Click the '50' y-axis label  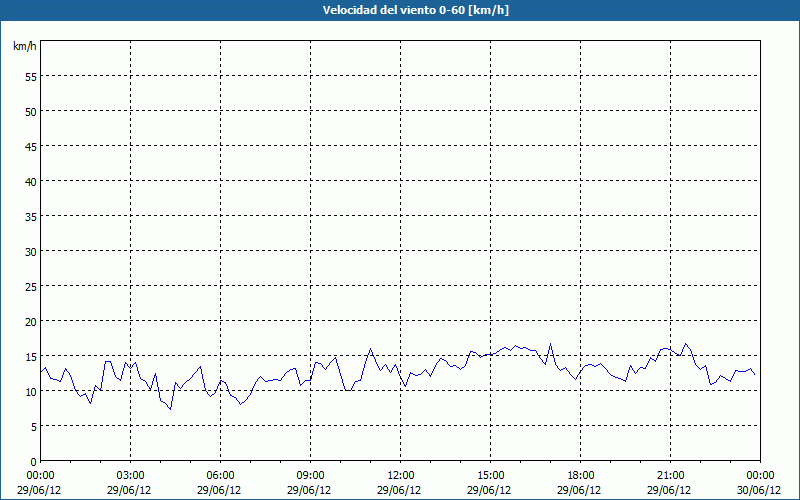pyautogui.click(x=31, y=112)
